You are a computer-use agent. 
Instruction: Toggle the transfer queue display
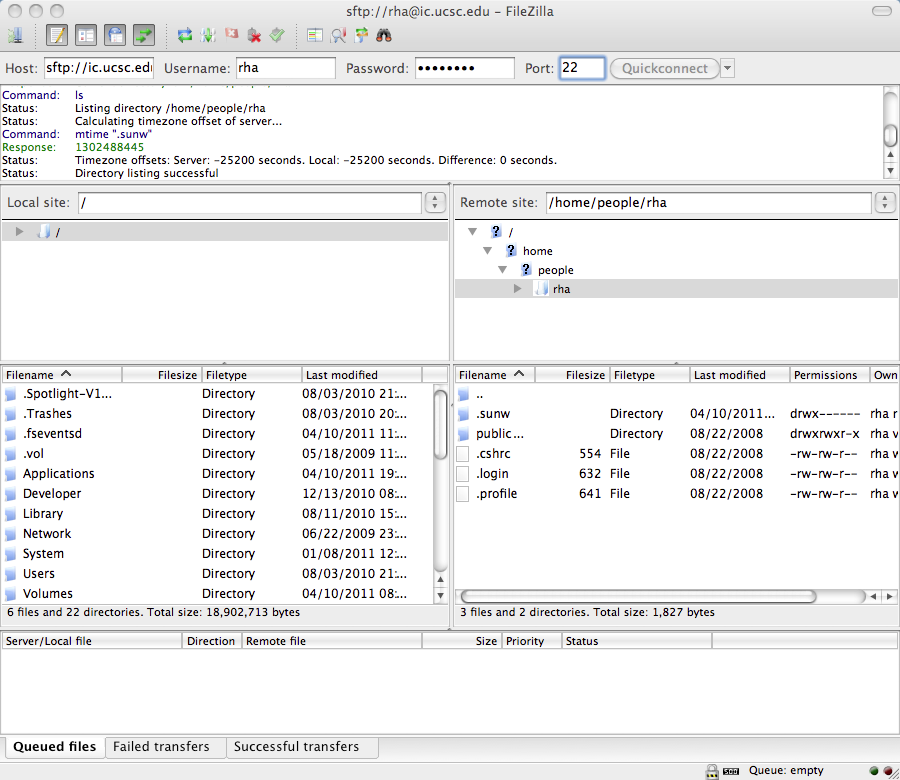point(143,36)
